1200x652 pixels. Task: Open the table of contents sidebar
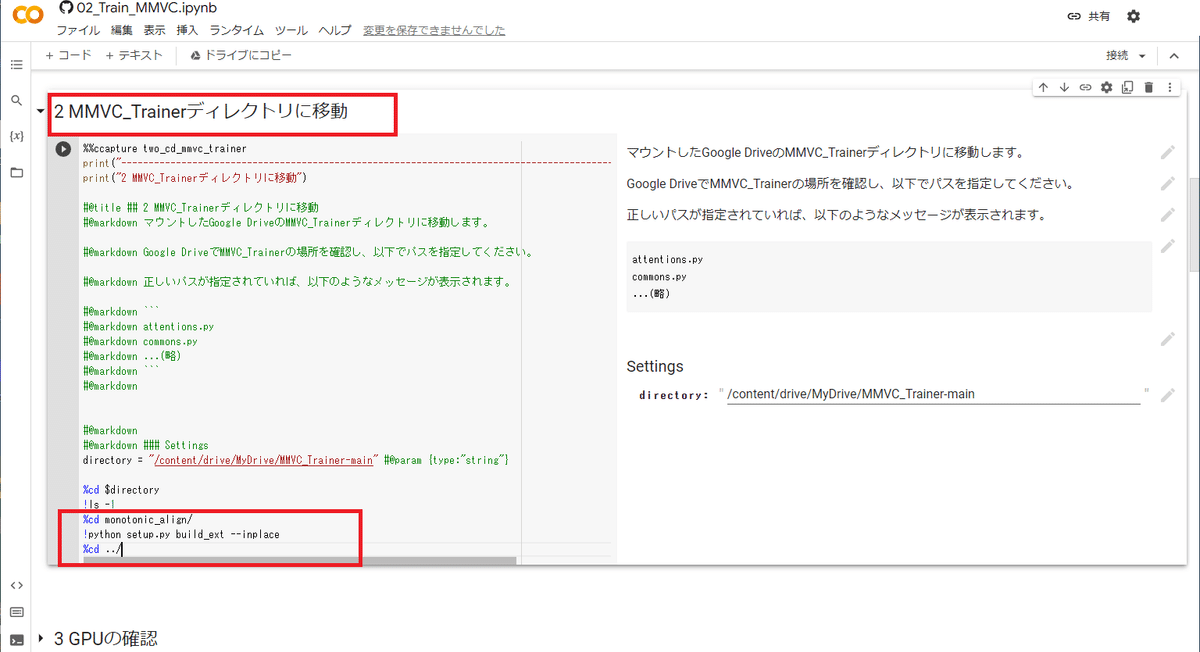(16, 65)
